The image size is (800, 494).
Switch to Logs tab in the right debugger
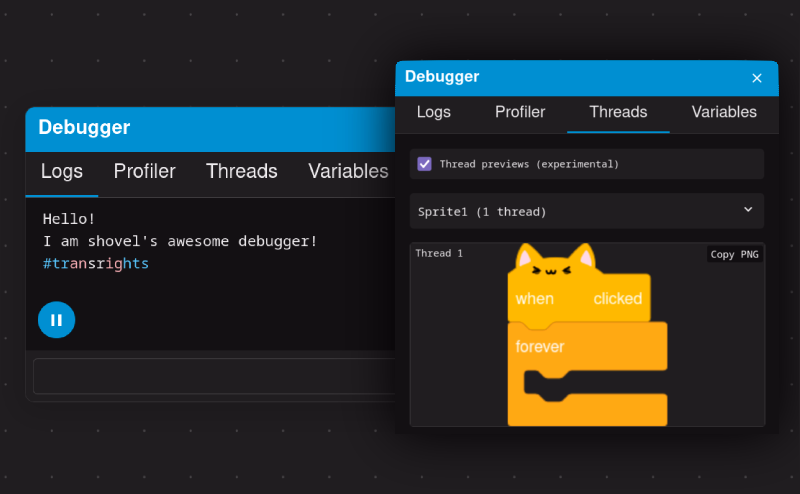tap(433, 112)
